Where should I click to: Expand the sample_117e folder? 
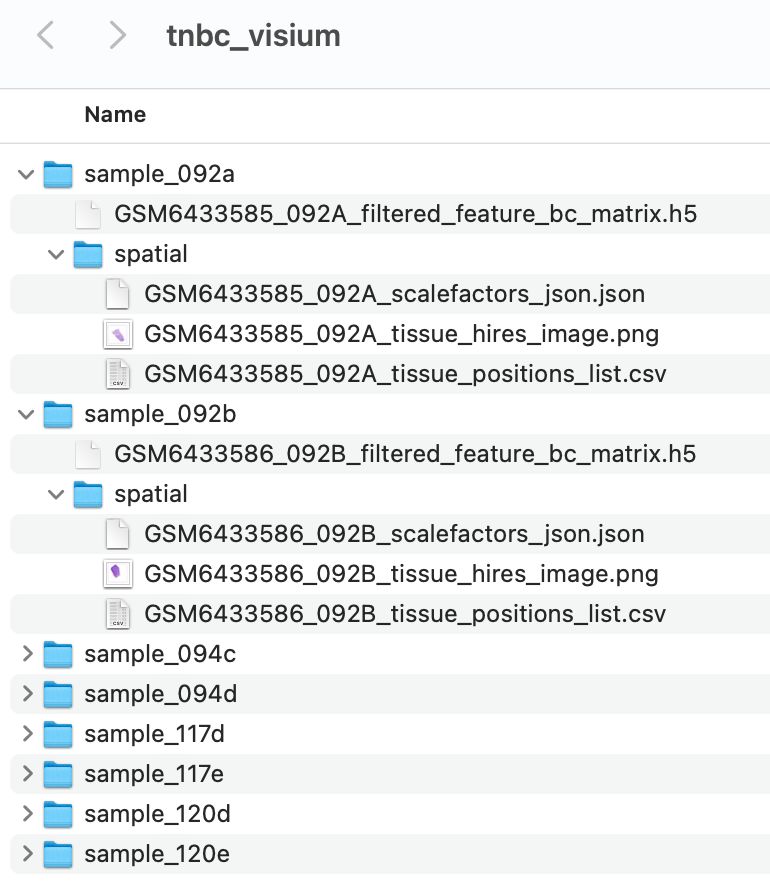[27, 774]
